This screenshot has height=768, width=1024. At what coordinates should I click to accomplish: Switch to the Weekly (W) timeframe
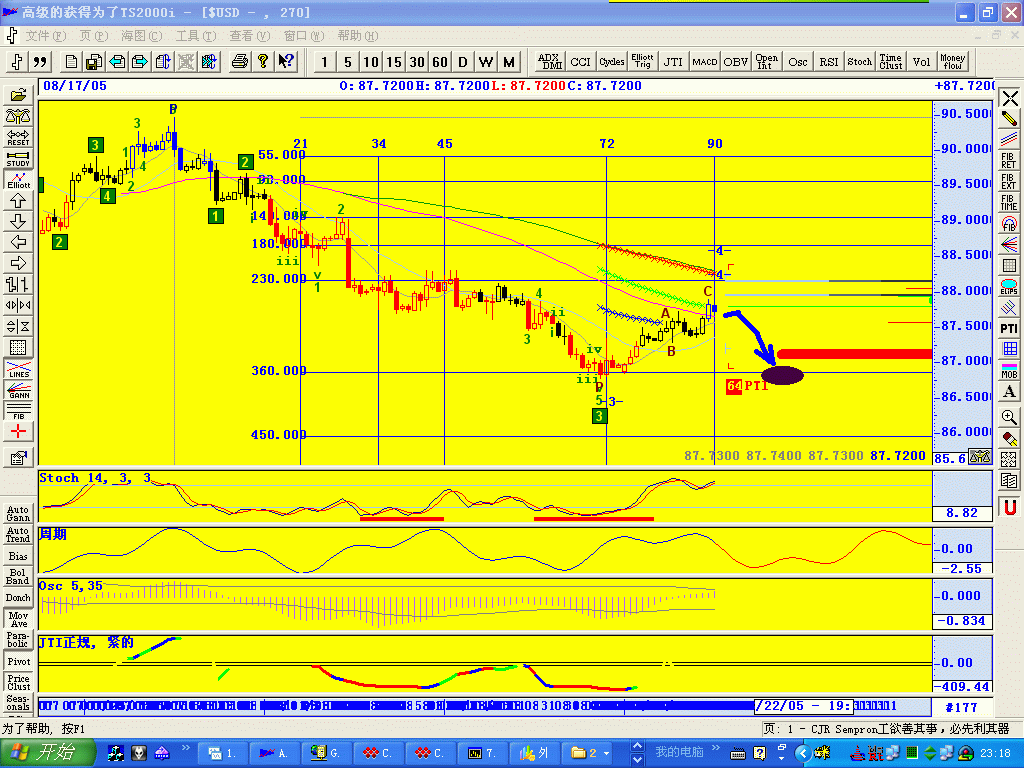[485, 61]
